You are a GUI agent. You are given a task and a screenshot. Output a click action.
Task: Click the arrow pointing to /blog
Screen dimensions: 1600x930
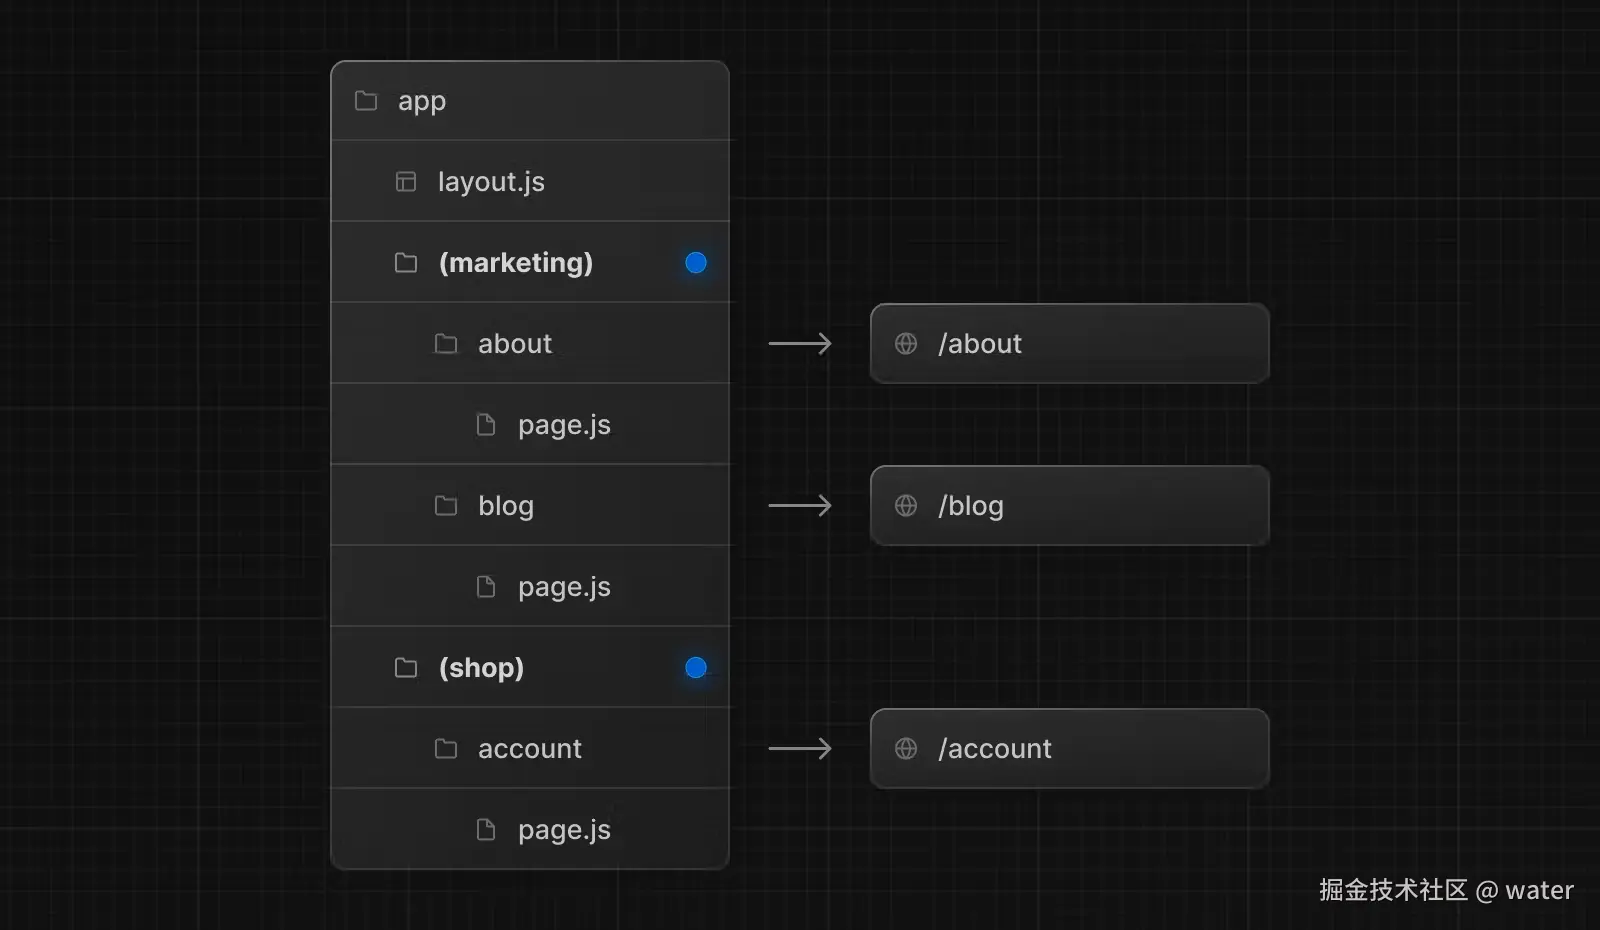(800, 506)
